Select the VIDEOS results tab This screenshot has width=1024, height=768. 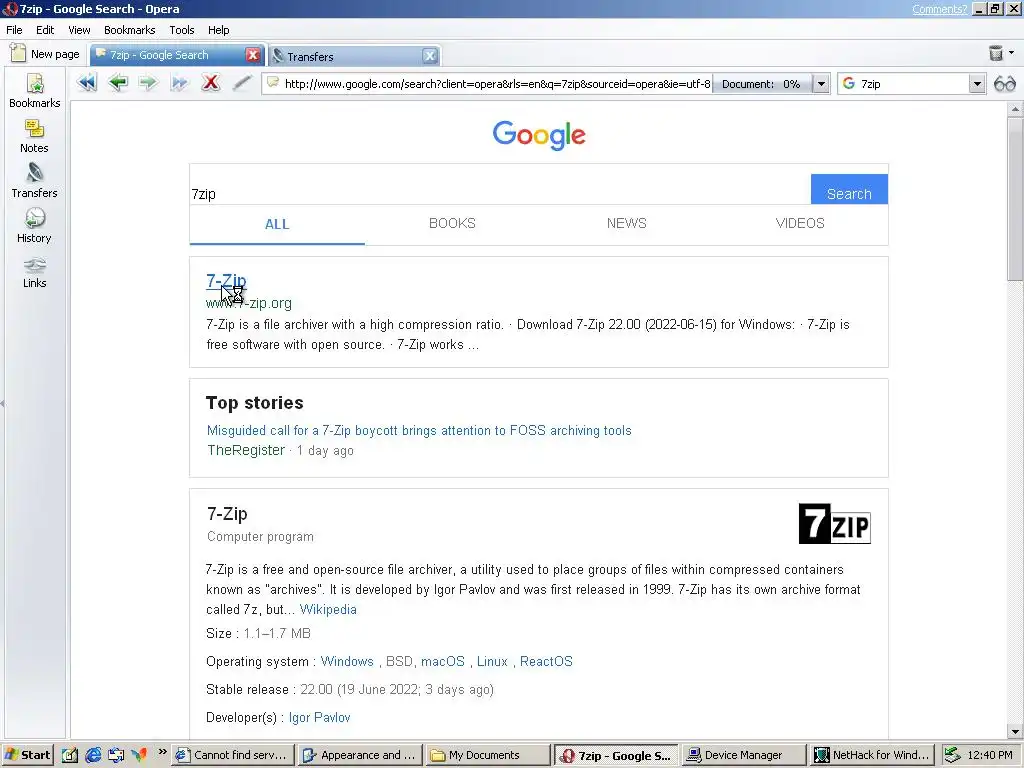[800, 223]
